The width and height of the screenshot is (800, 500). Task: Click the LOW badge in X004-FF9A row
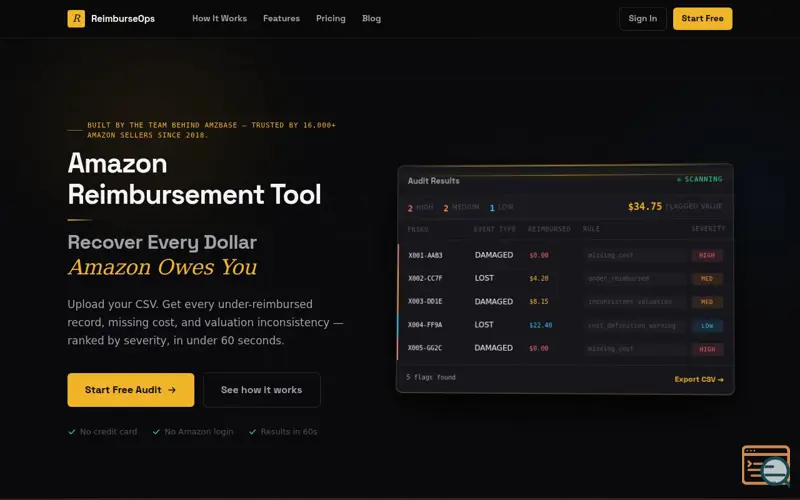pos(707,326)
